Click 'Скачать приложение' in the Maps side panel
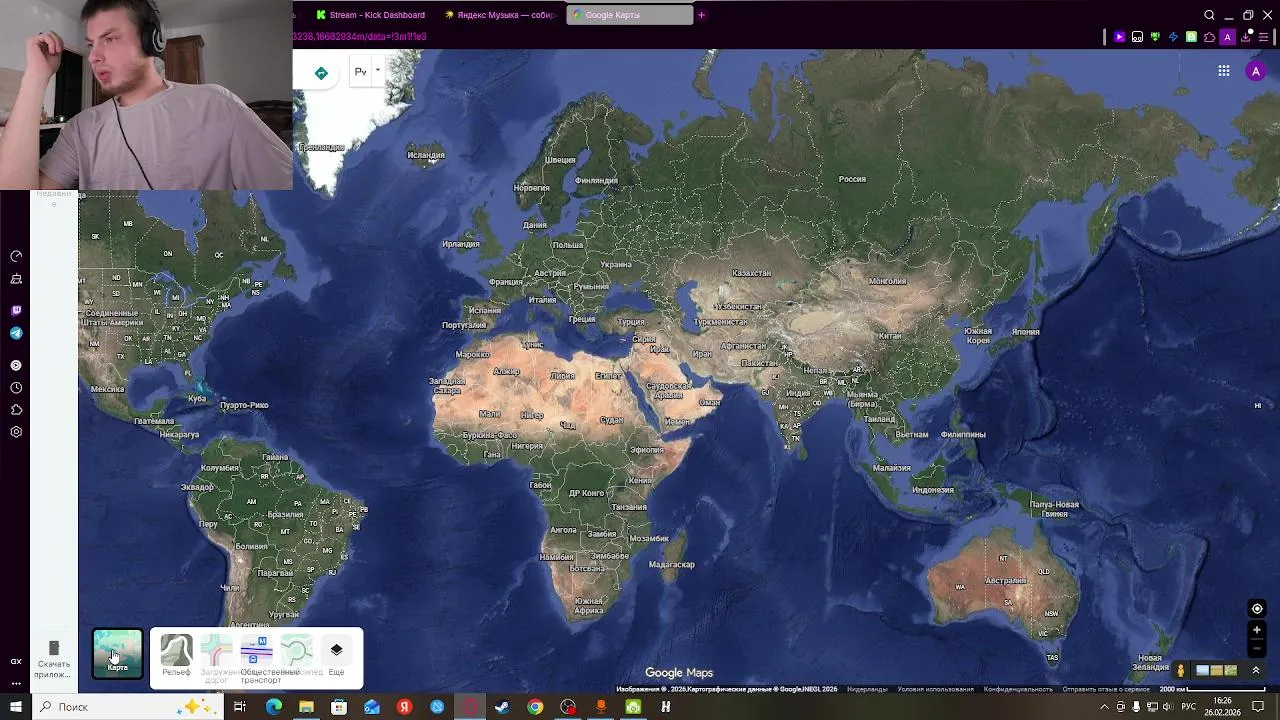This screenshot has width=1280, height=720. [x=54, y=660]
